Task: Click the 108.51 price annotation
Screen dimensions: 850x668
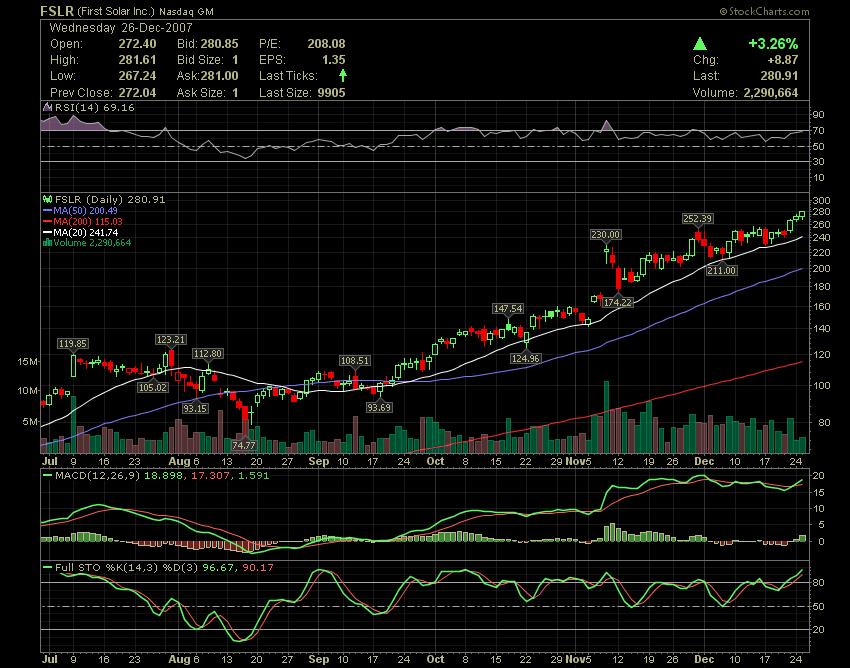Action: coord(355,361)
